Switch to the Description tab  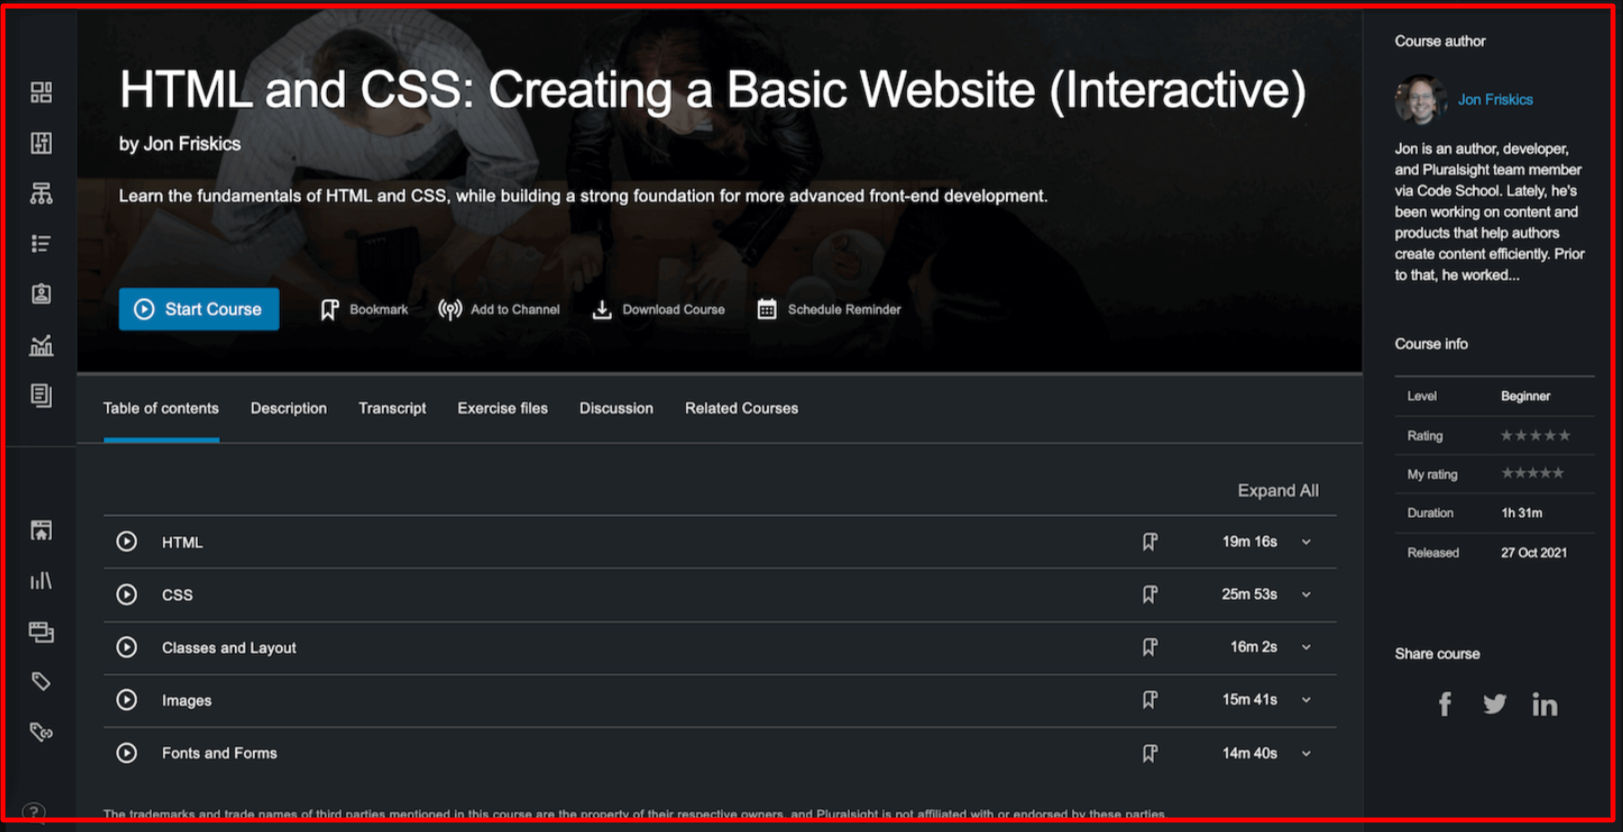[289, 409]
